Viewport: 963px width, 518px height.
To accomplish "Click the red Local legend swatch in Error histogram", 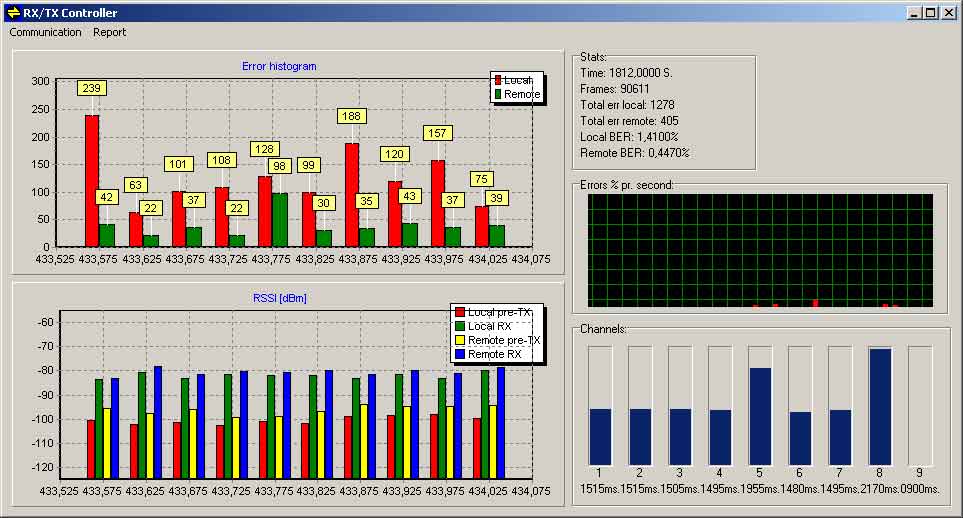I will (498, 80).
